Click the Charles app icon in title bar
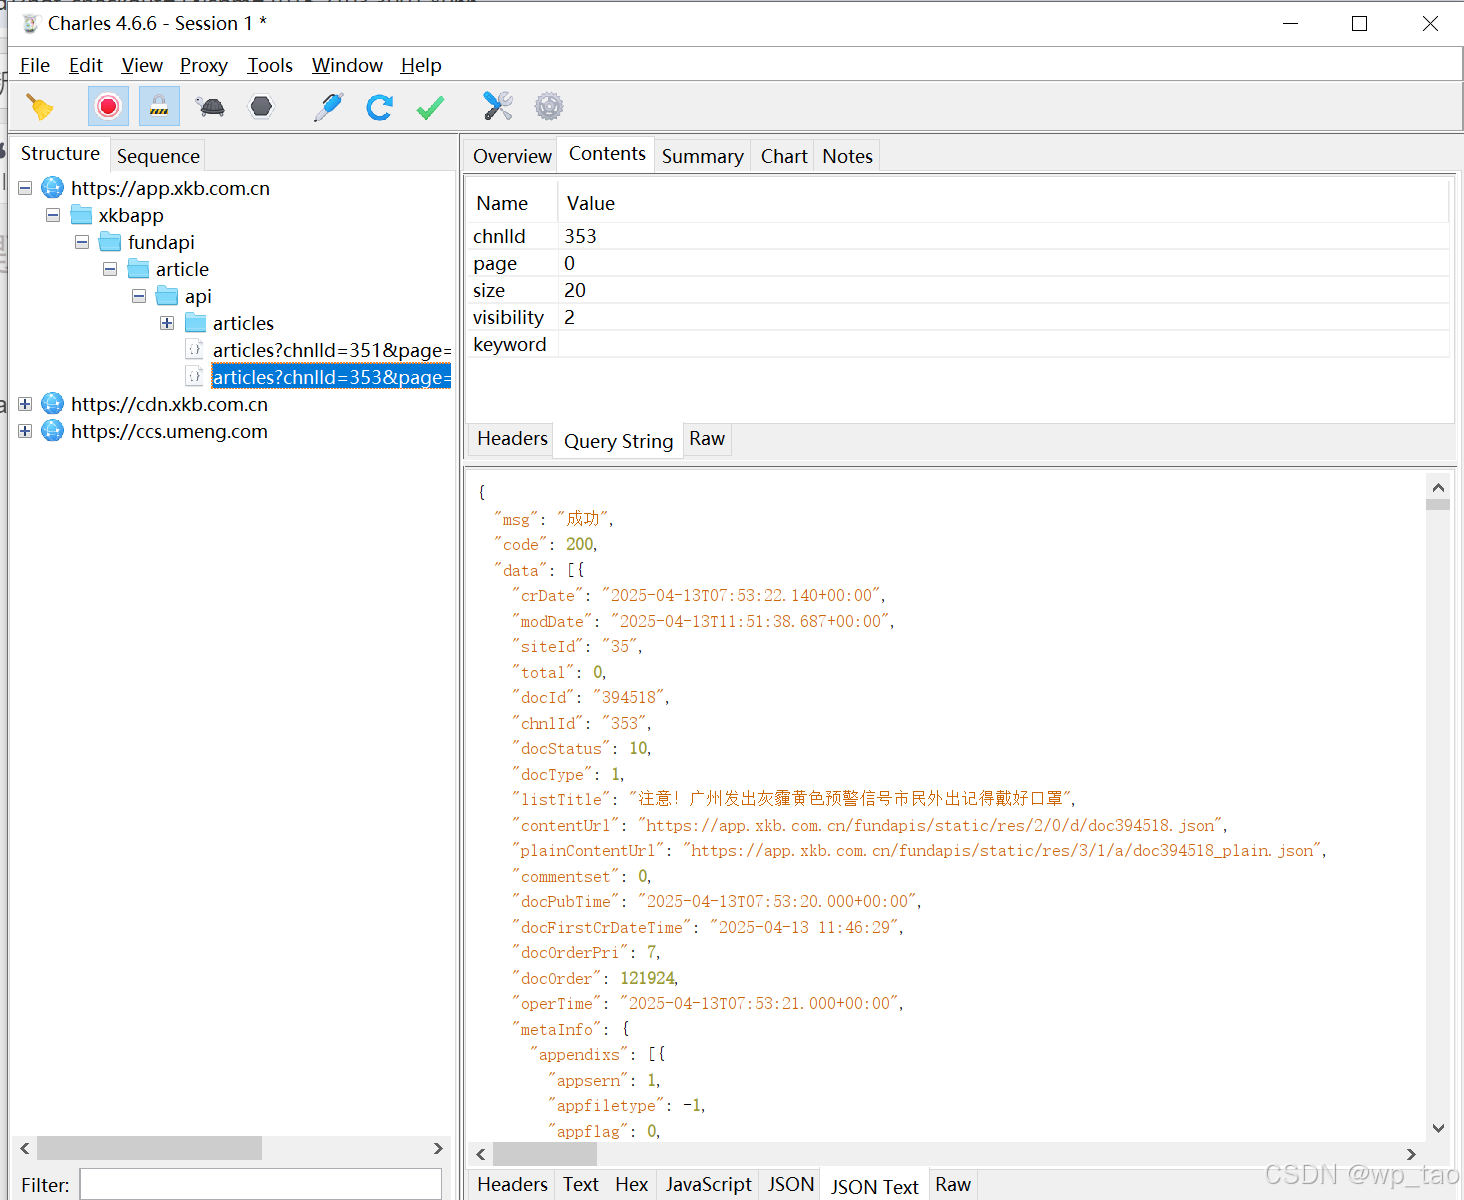Image resolution: width=1464 pixels, height=1200 pixels. click(x=31, y=23)
